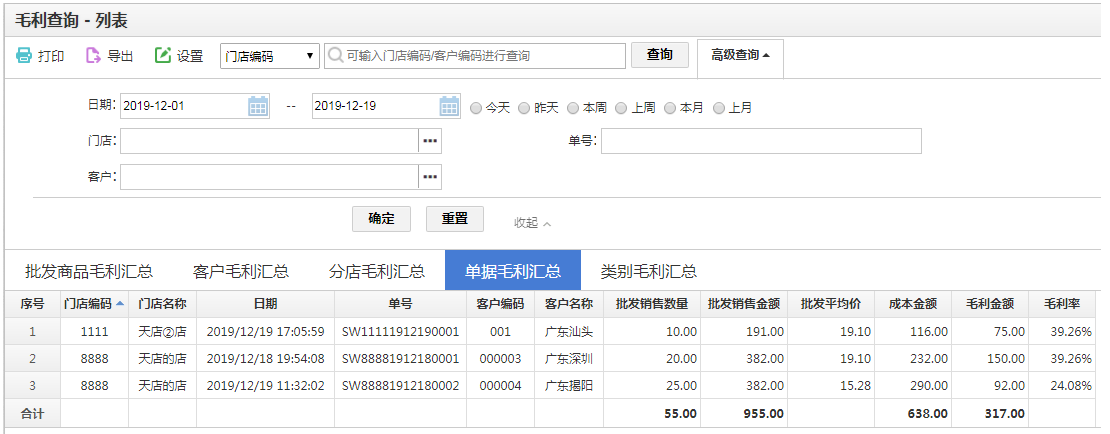Open the start date calendar icon
Screen dimensions: 1110x434
point(258,106)
